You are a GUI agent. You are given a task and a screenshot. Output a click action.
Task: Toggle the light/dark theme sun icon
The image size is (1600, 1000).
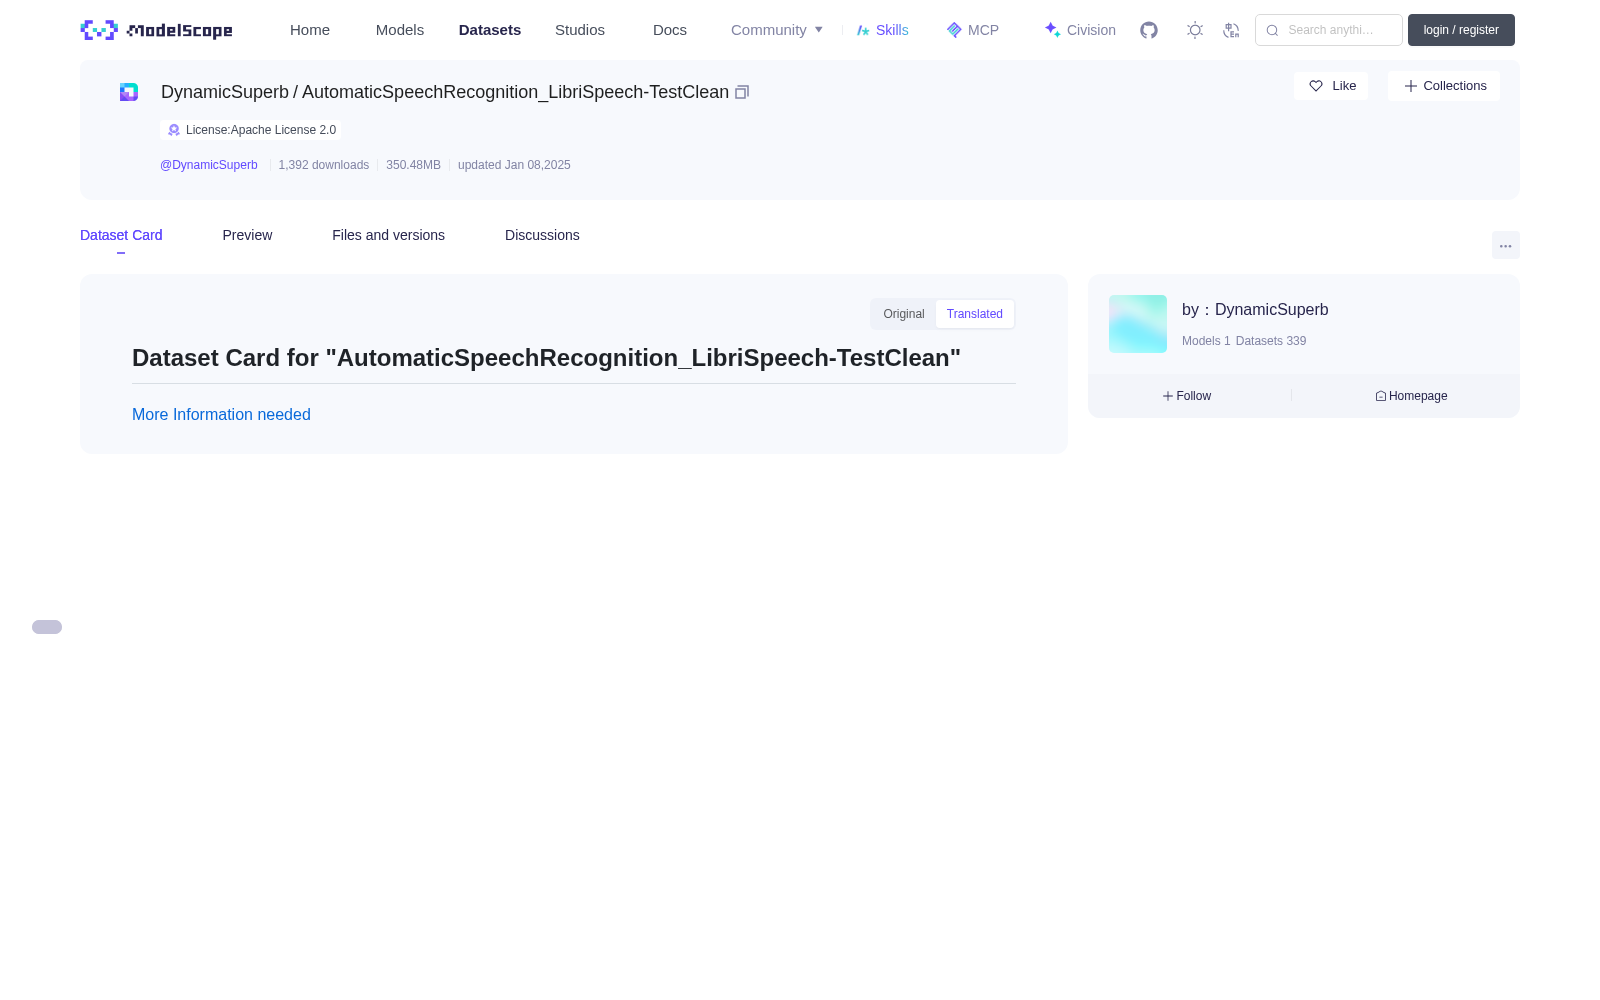pos(1195,30)
